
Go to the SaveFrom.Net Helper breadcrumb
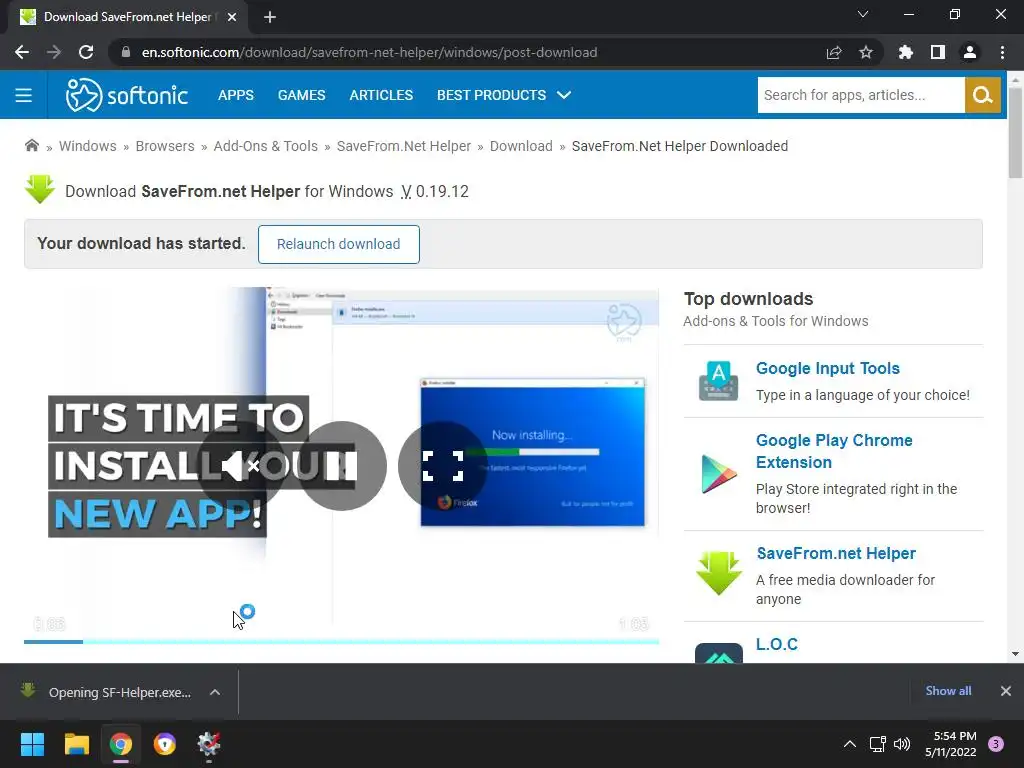[x=404, y=146]
